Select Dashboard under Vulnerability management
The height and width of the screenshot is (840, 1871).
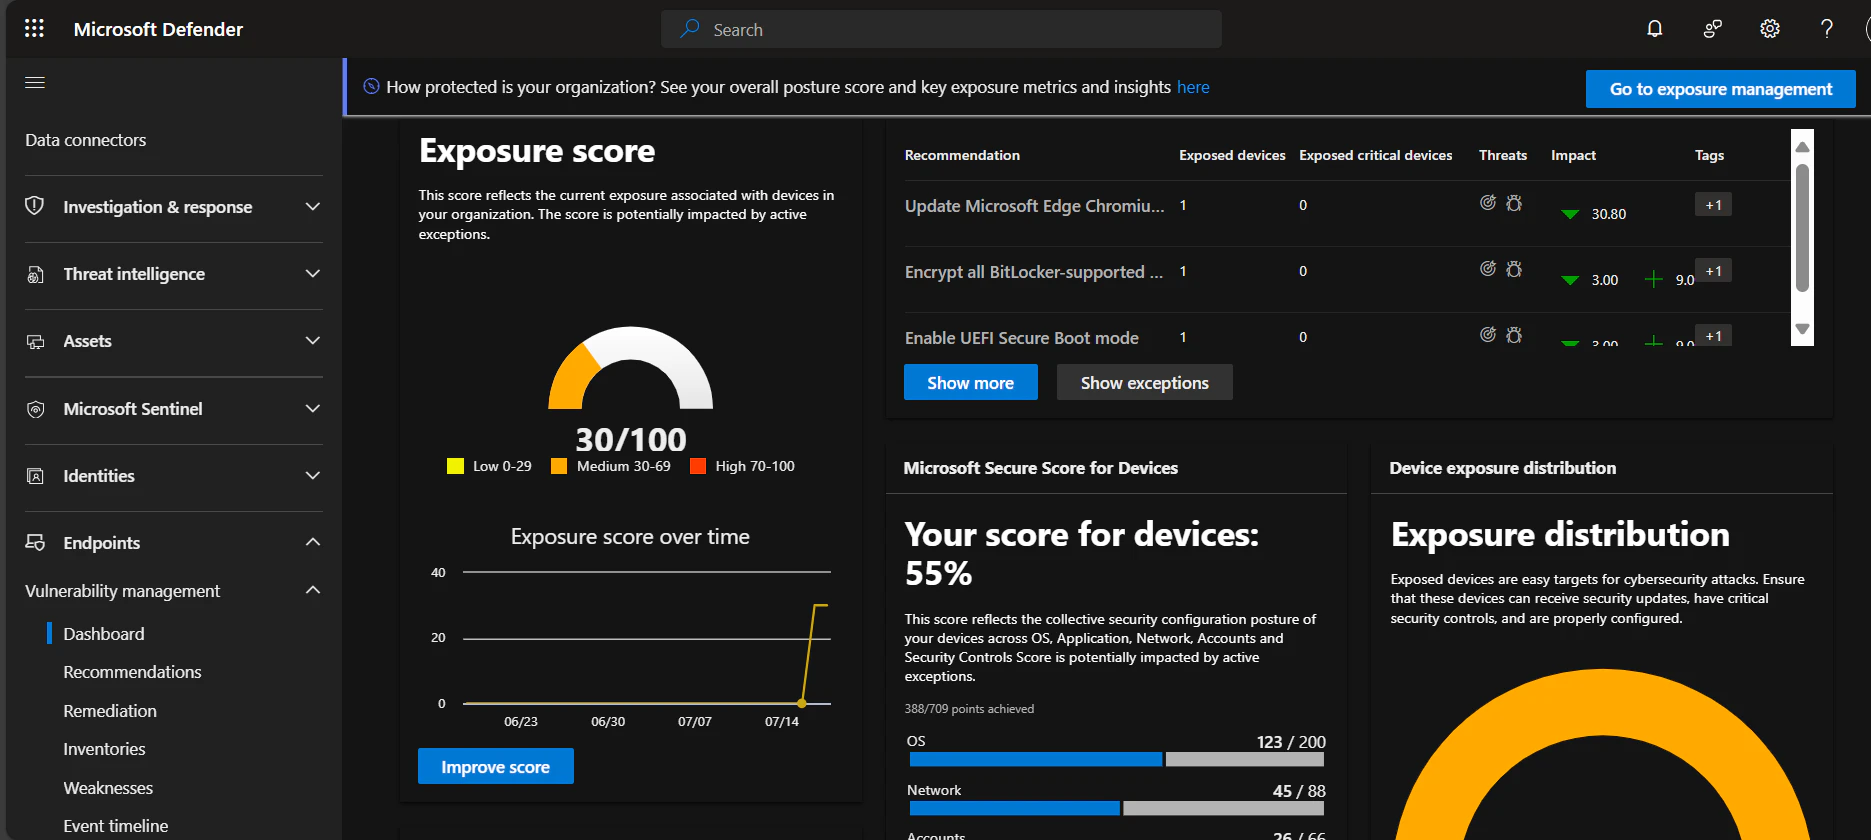(x=104, y=634)
